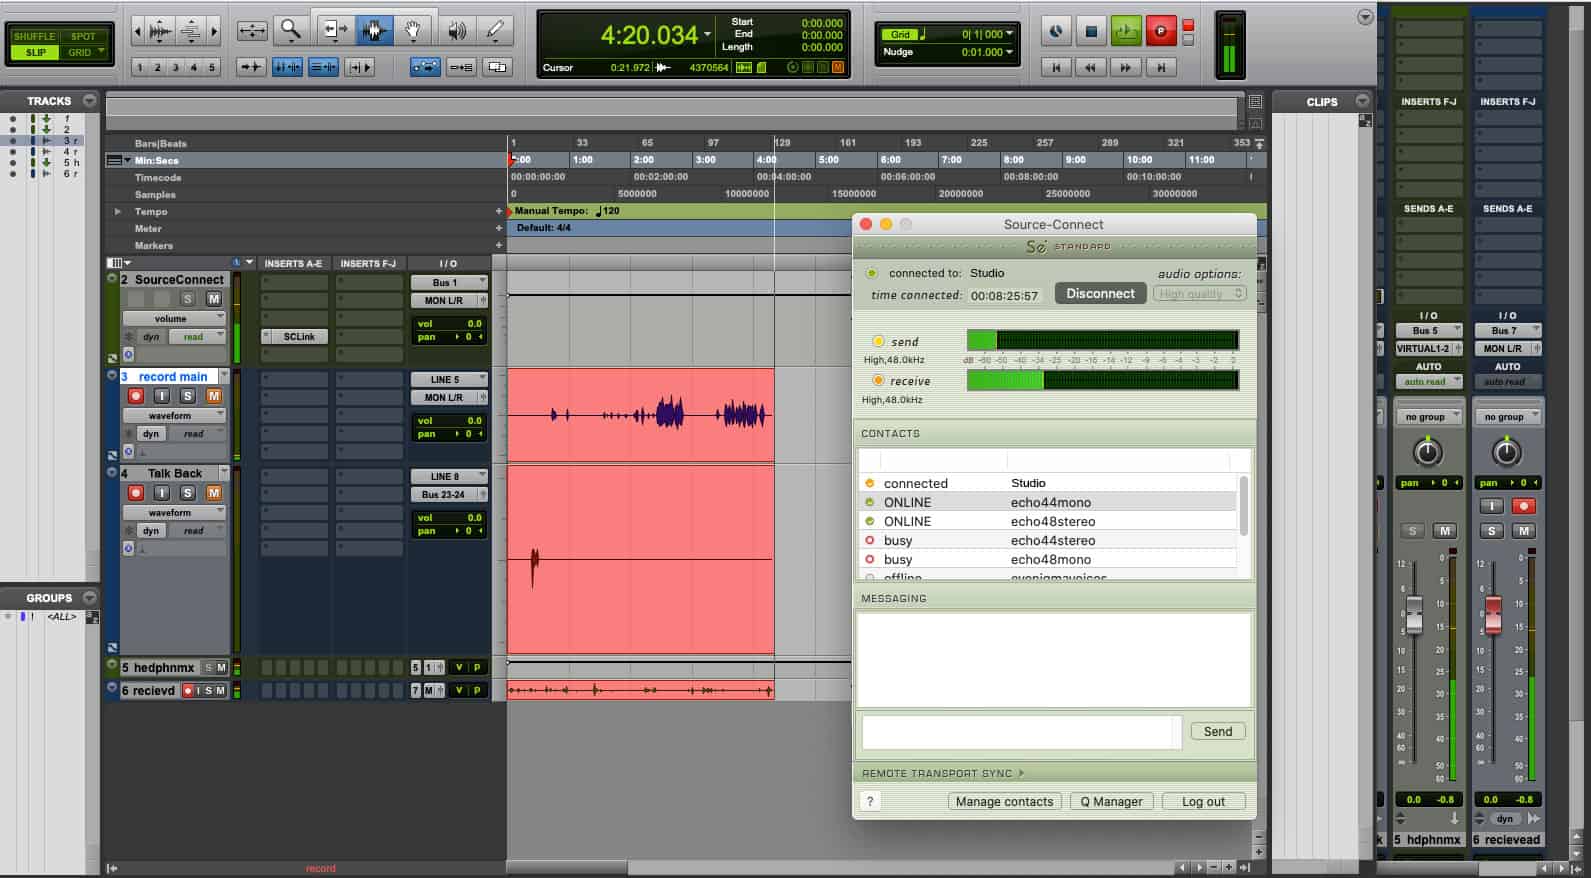Toggle solo on Talk Back track
The width and height of the screenshot is (1591, 878).
(x=187, y=493)
